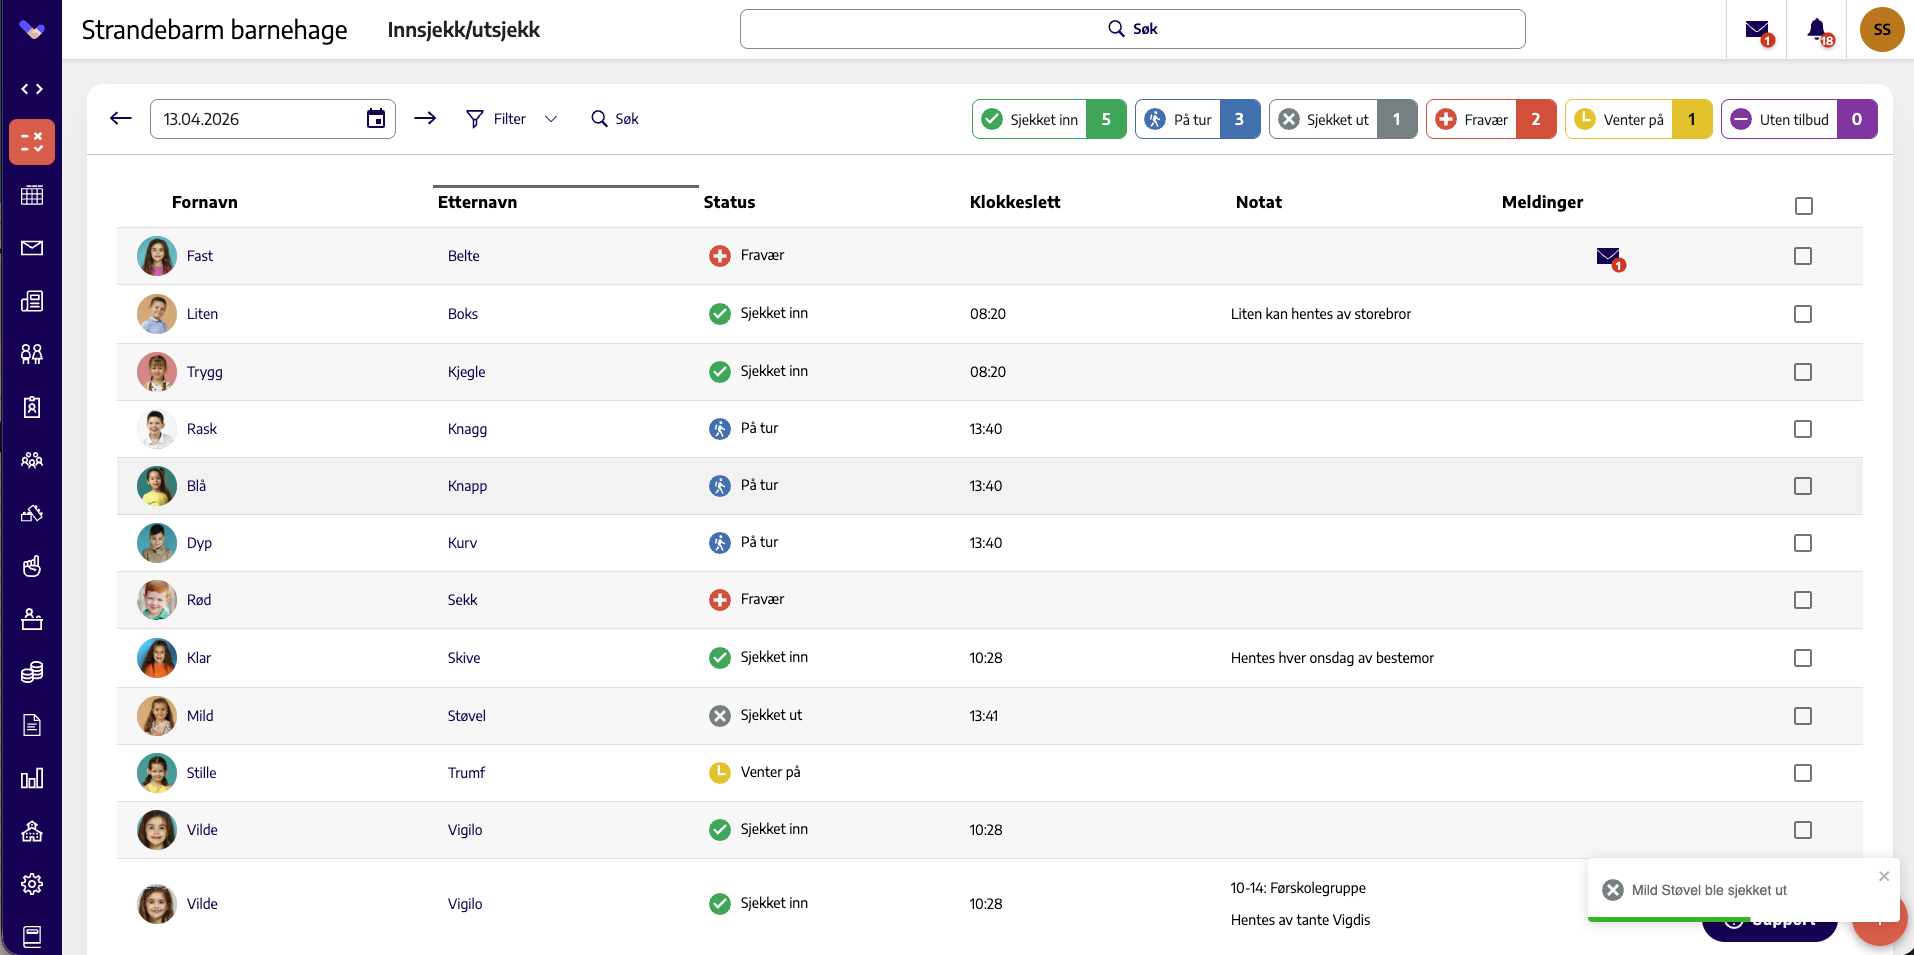Go to next day with right arrow

coord(425,119)
